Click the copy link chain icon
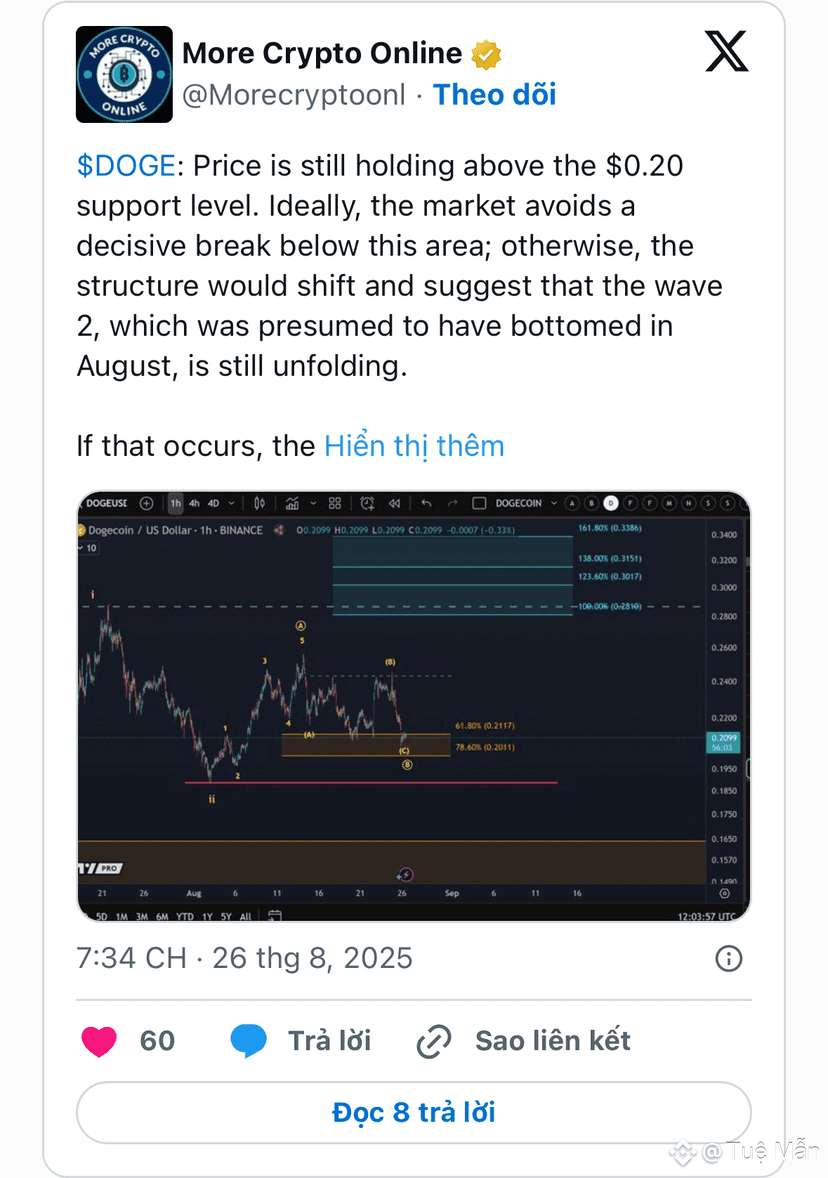 point(434,1041)
